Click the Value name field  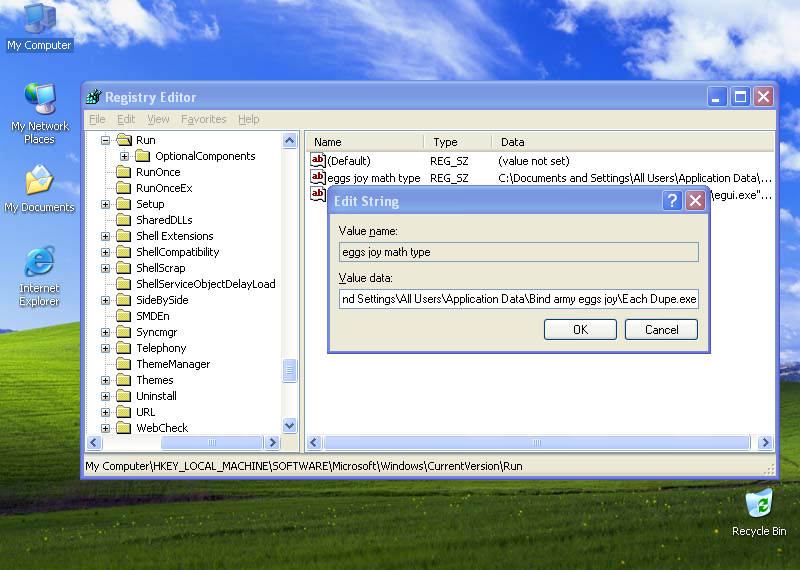[518, 252]
